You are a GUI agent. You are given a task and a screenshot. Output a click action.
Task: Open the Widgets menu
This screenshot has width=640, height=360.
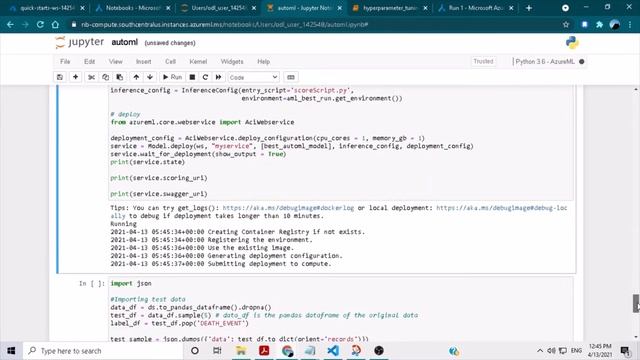click(x=232, y=62)
